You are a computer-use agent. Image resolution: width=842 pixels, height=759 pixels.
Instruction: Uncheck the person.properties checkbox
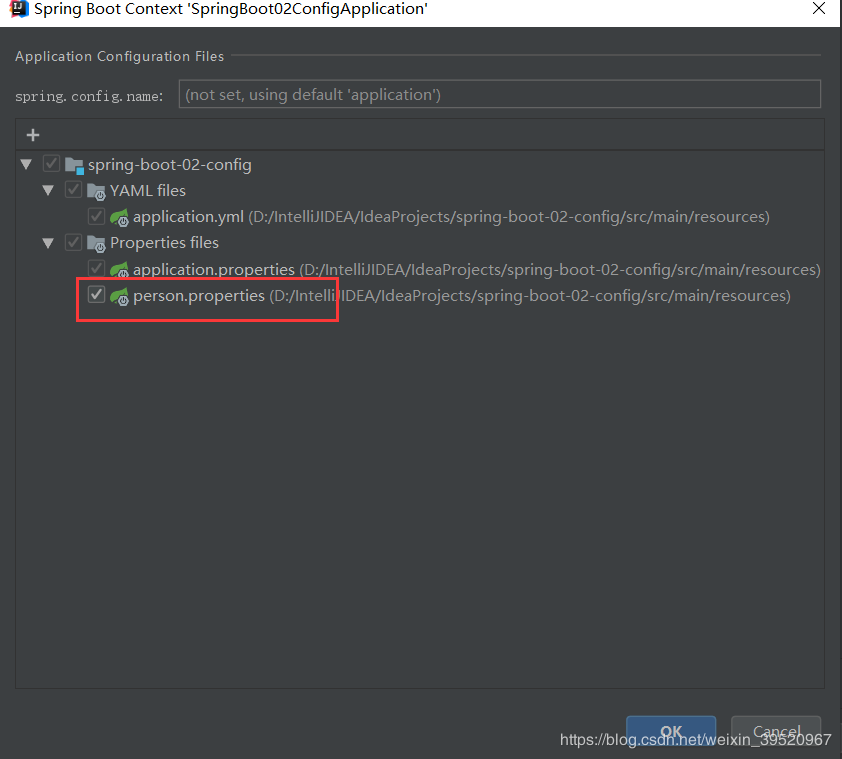coord(96,294)
